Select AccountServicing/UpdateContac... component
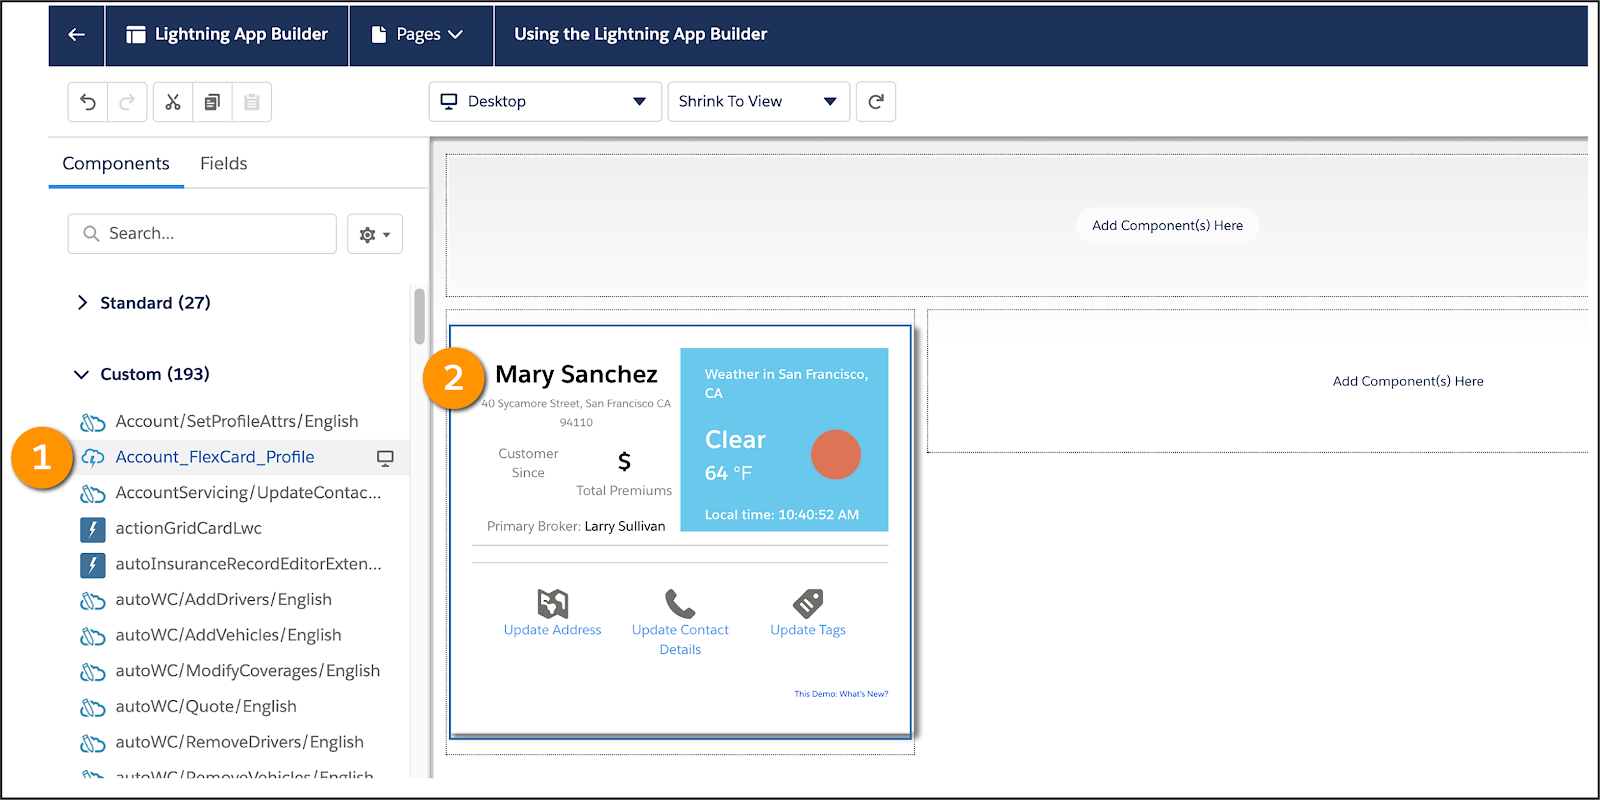Image resolution: width=1600 pixels, height=800 pixels. [x=248, y=492]
